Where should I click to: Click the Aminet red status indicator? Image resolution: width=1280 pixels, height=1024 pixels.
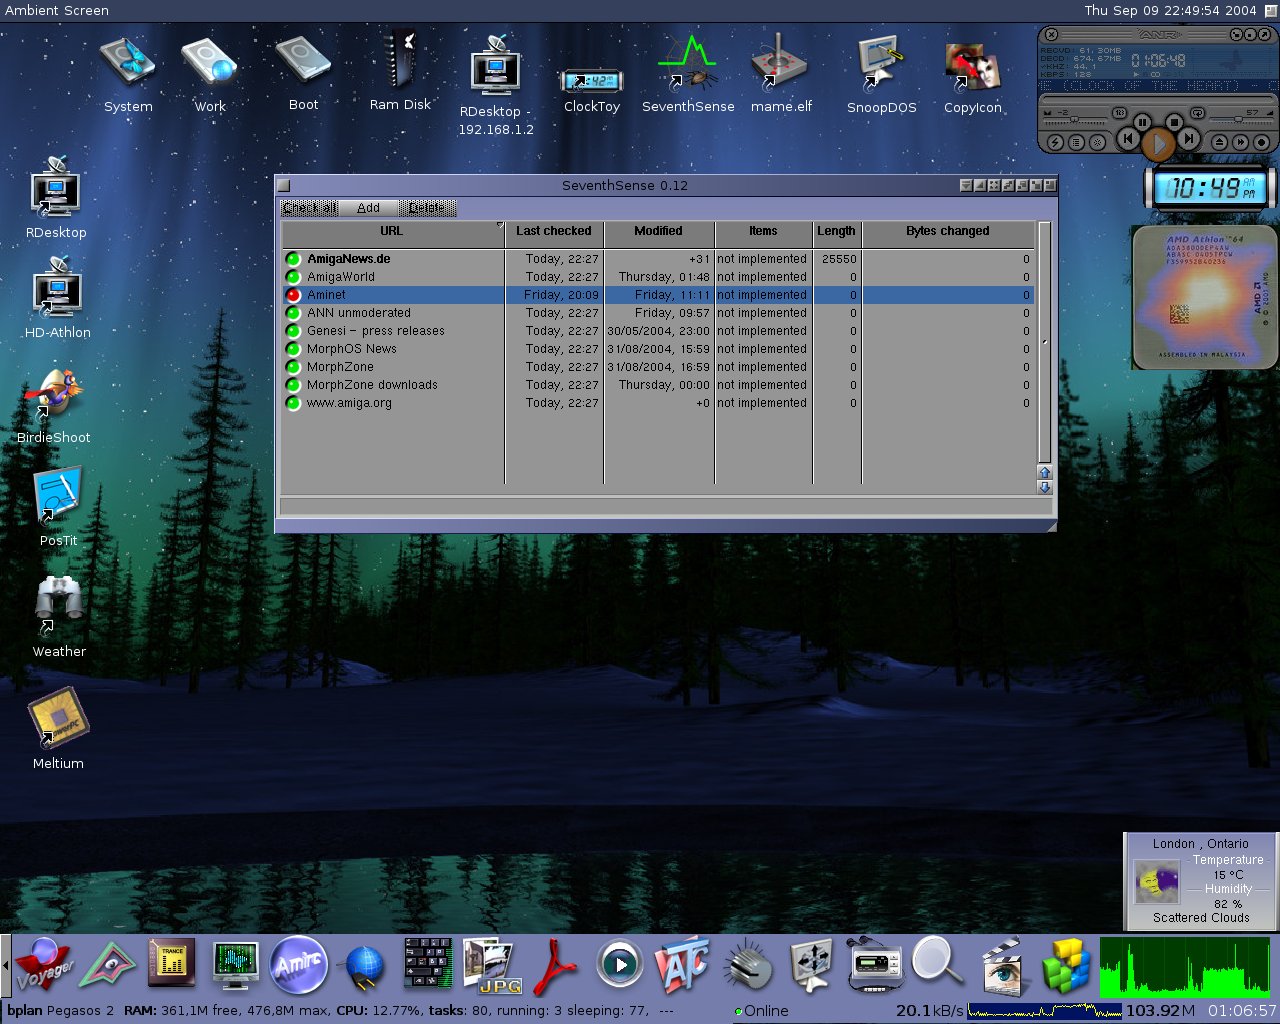click(293, 295)
